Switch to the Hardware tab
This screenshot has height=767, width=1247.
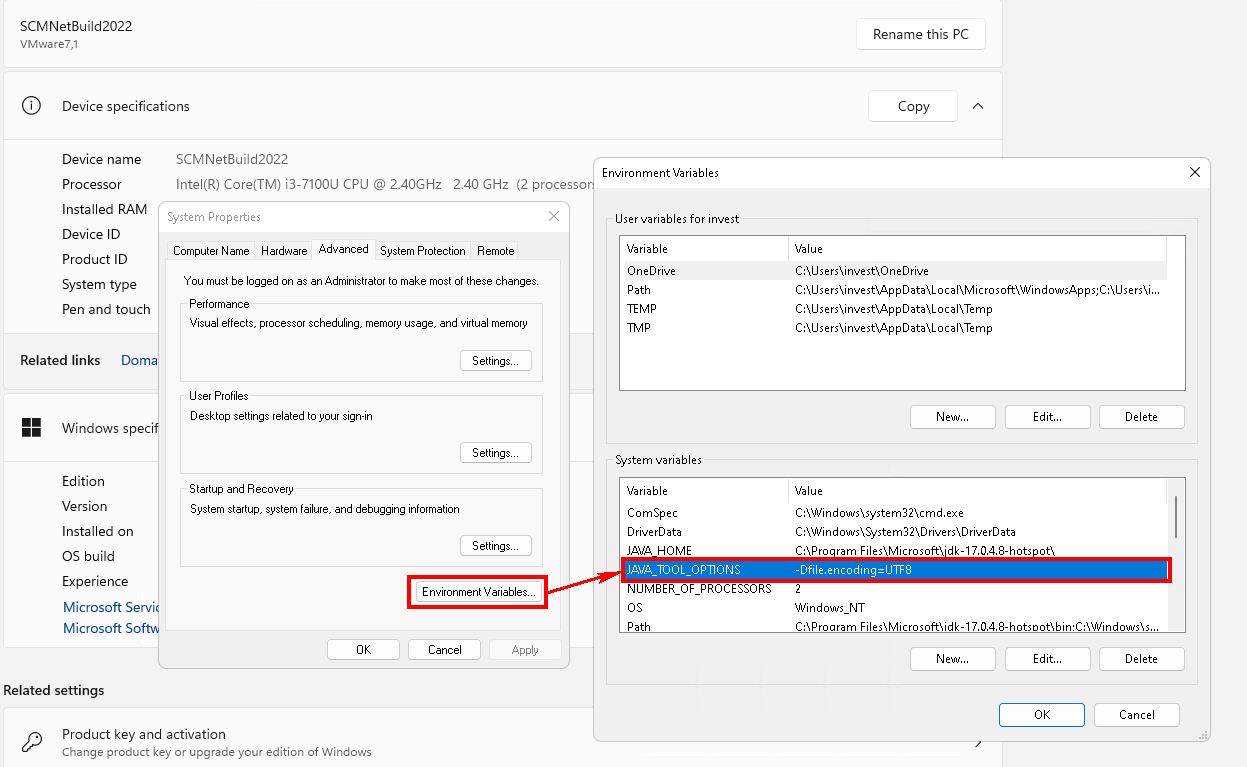(x=283, y=250)
